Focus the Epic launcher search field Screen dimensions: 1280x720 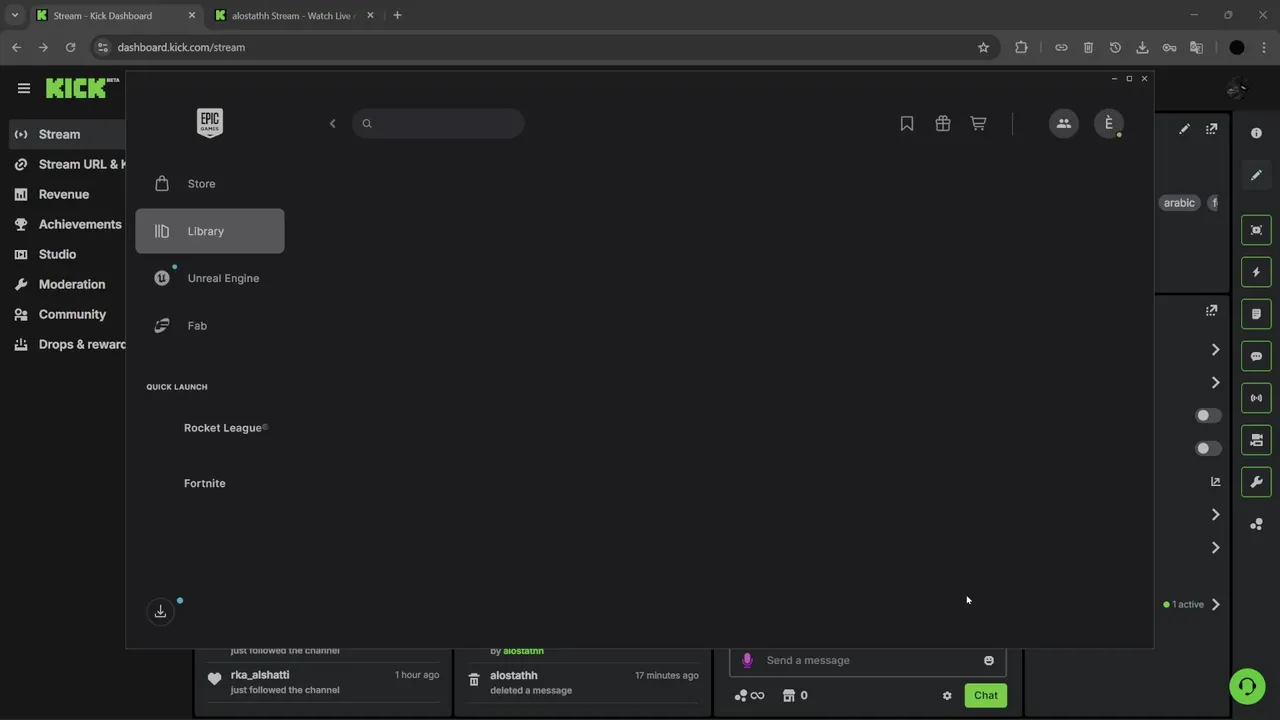(x=438, y=123)
